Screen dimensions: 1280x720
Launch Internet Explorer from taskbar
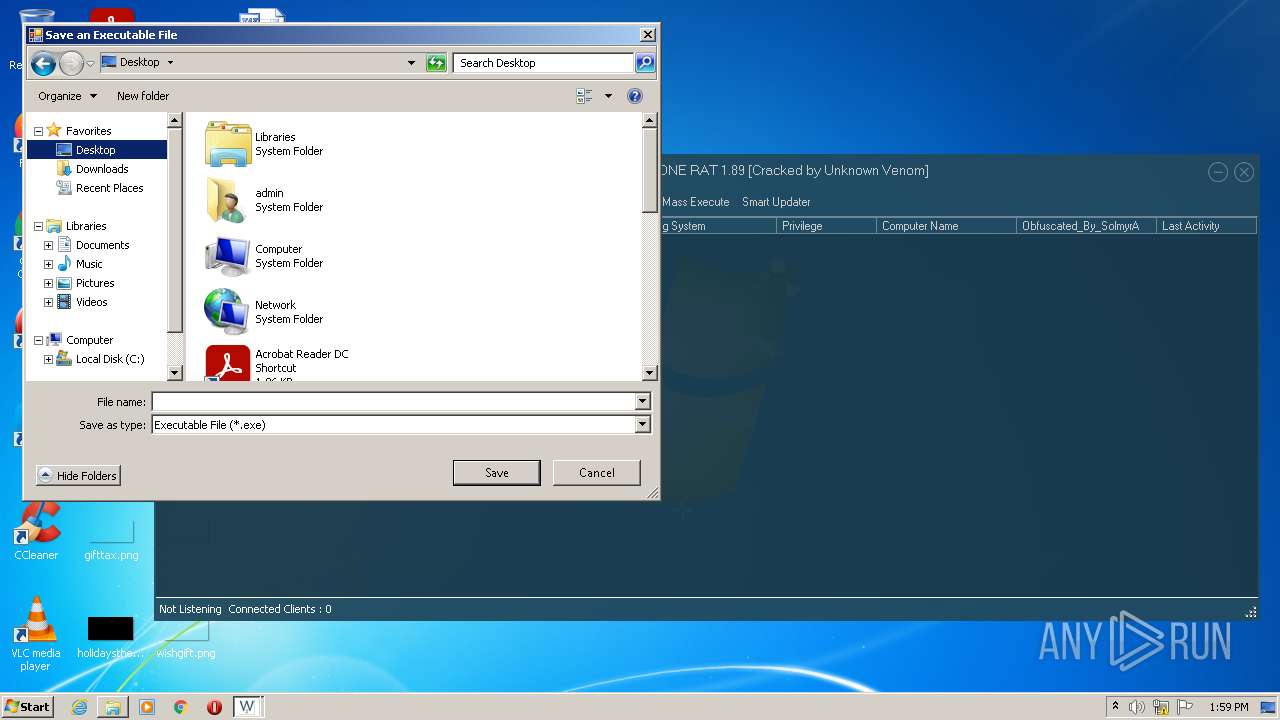79,707
